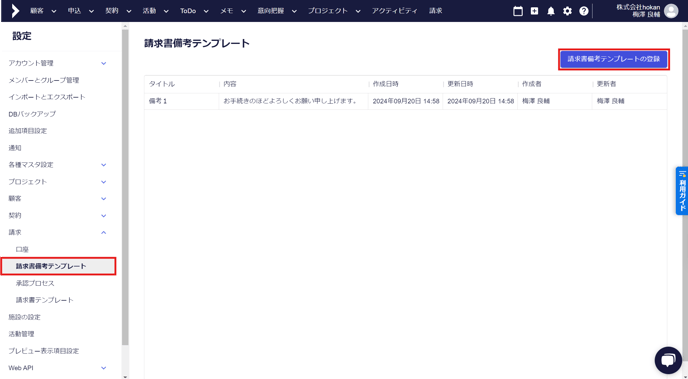This screenshot has height=379, width=688.
Task: Open the 契約 menu in top navigation
Action: pos(118,11)
